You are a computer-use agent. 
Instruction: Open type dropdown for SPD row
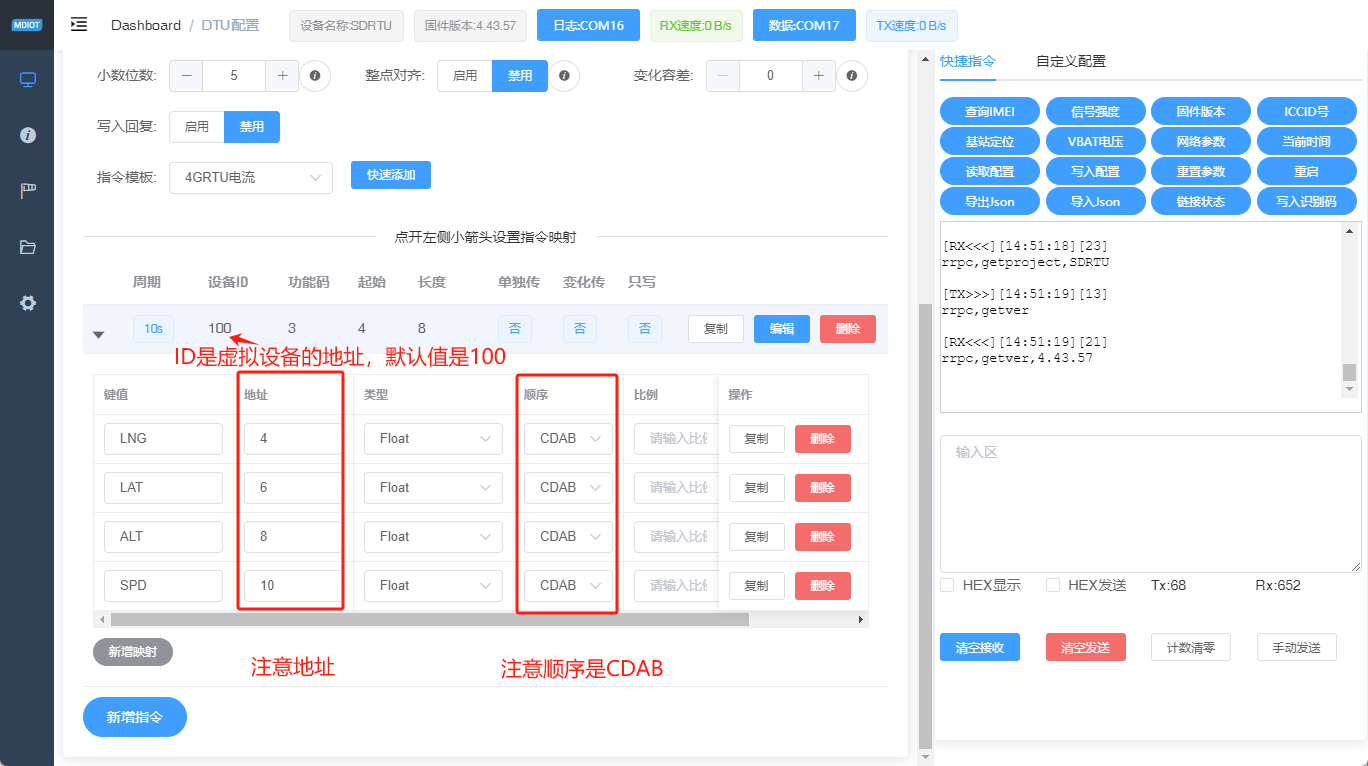[x=434, y=586]
